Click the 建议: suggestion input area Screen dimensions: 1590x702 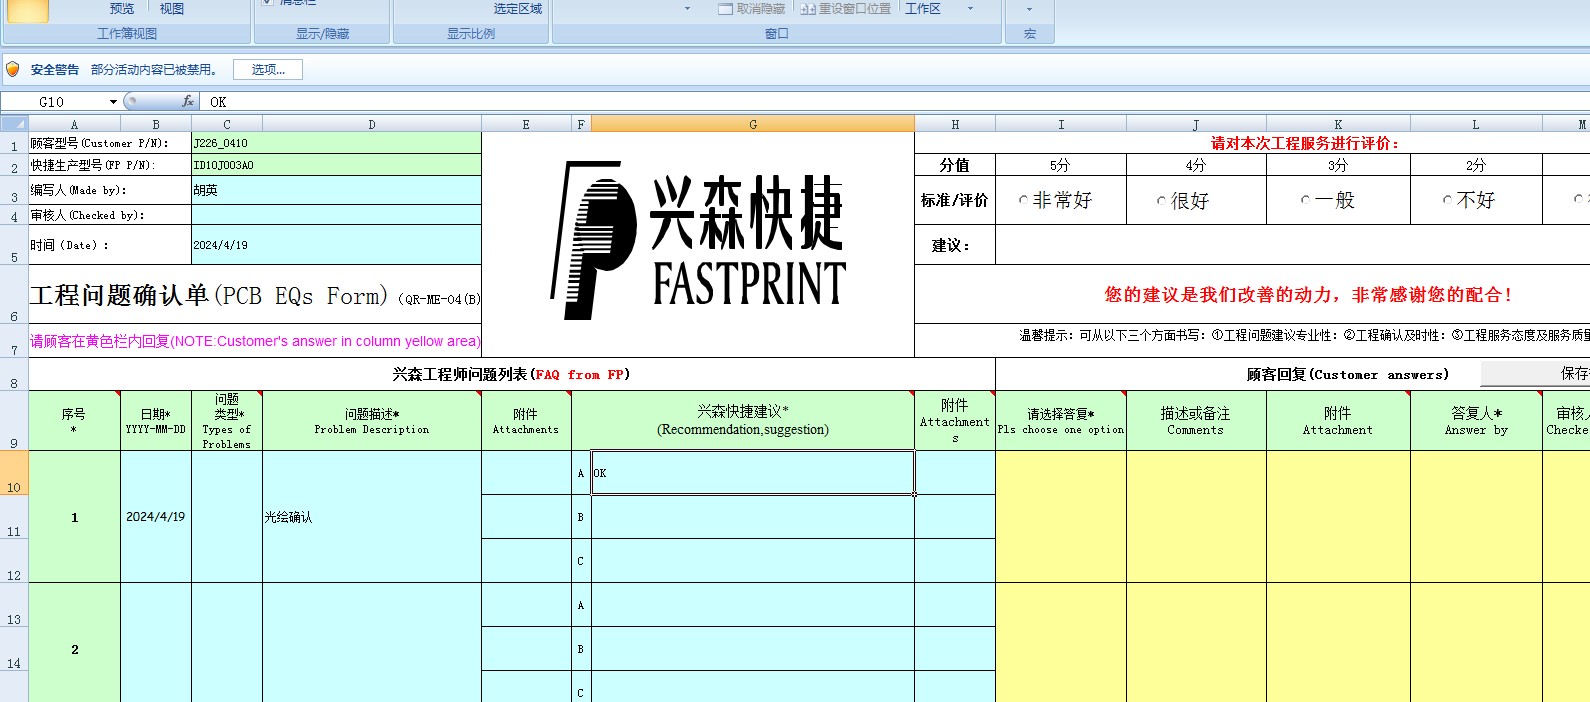point(1292,245)
